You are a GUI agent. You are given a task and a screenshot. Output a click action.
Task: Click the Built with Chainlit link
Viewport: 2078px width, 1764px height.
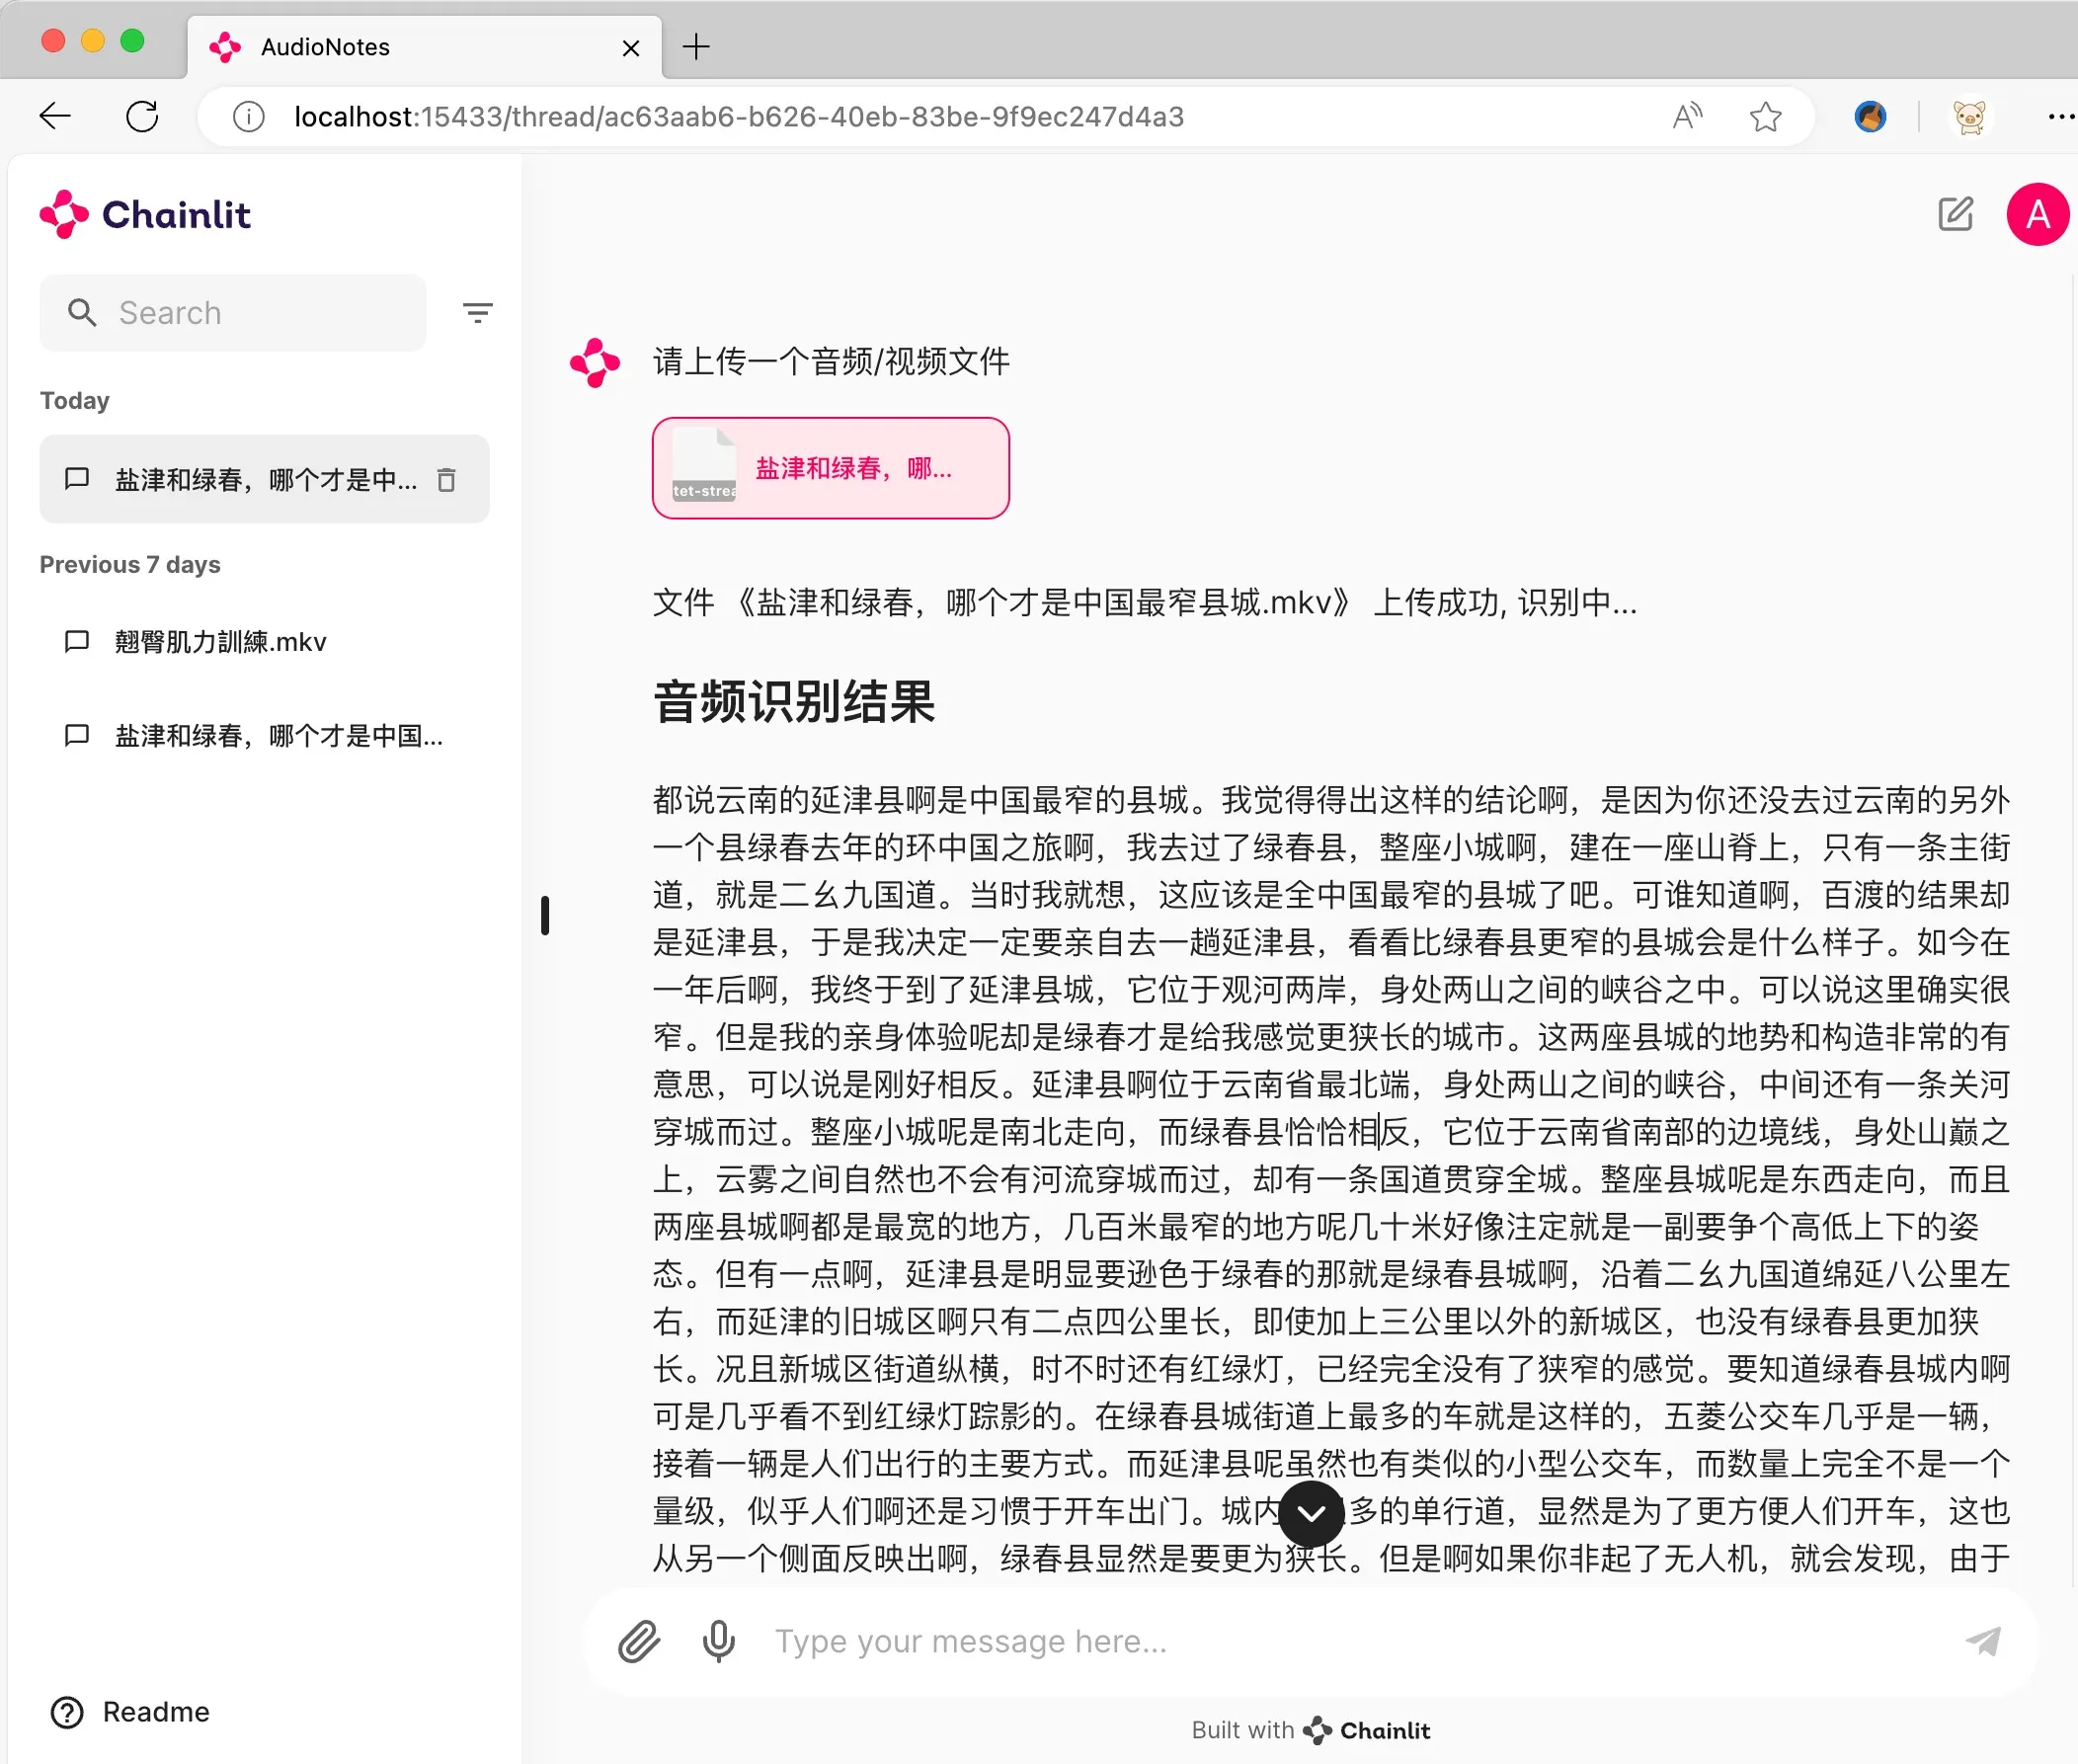pyautogui.click(x=1311, y=1730)
